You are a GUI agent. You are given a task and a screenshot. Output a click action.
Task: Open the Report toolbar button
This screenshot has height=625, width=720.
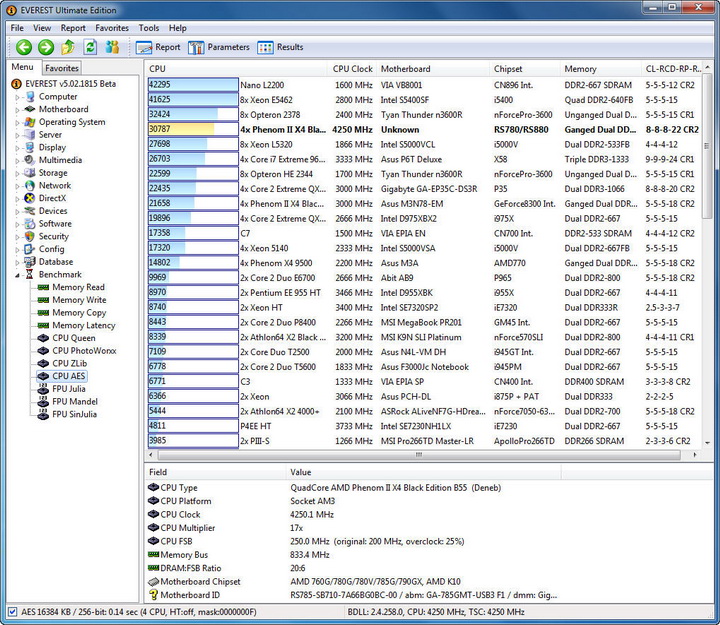[158, 47]
